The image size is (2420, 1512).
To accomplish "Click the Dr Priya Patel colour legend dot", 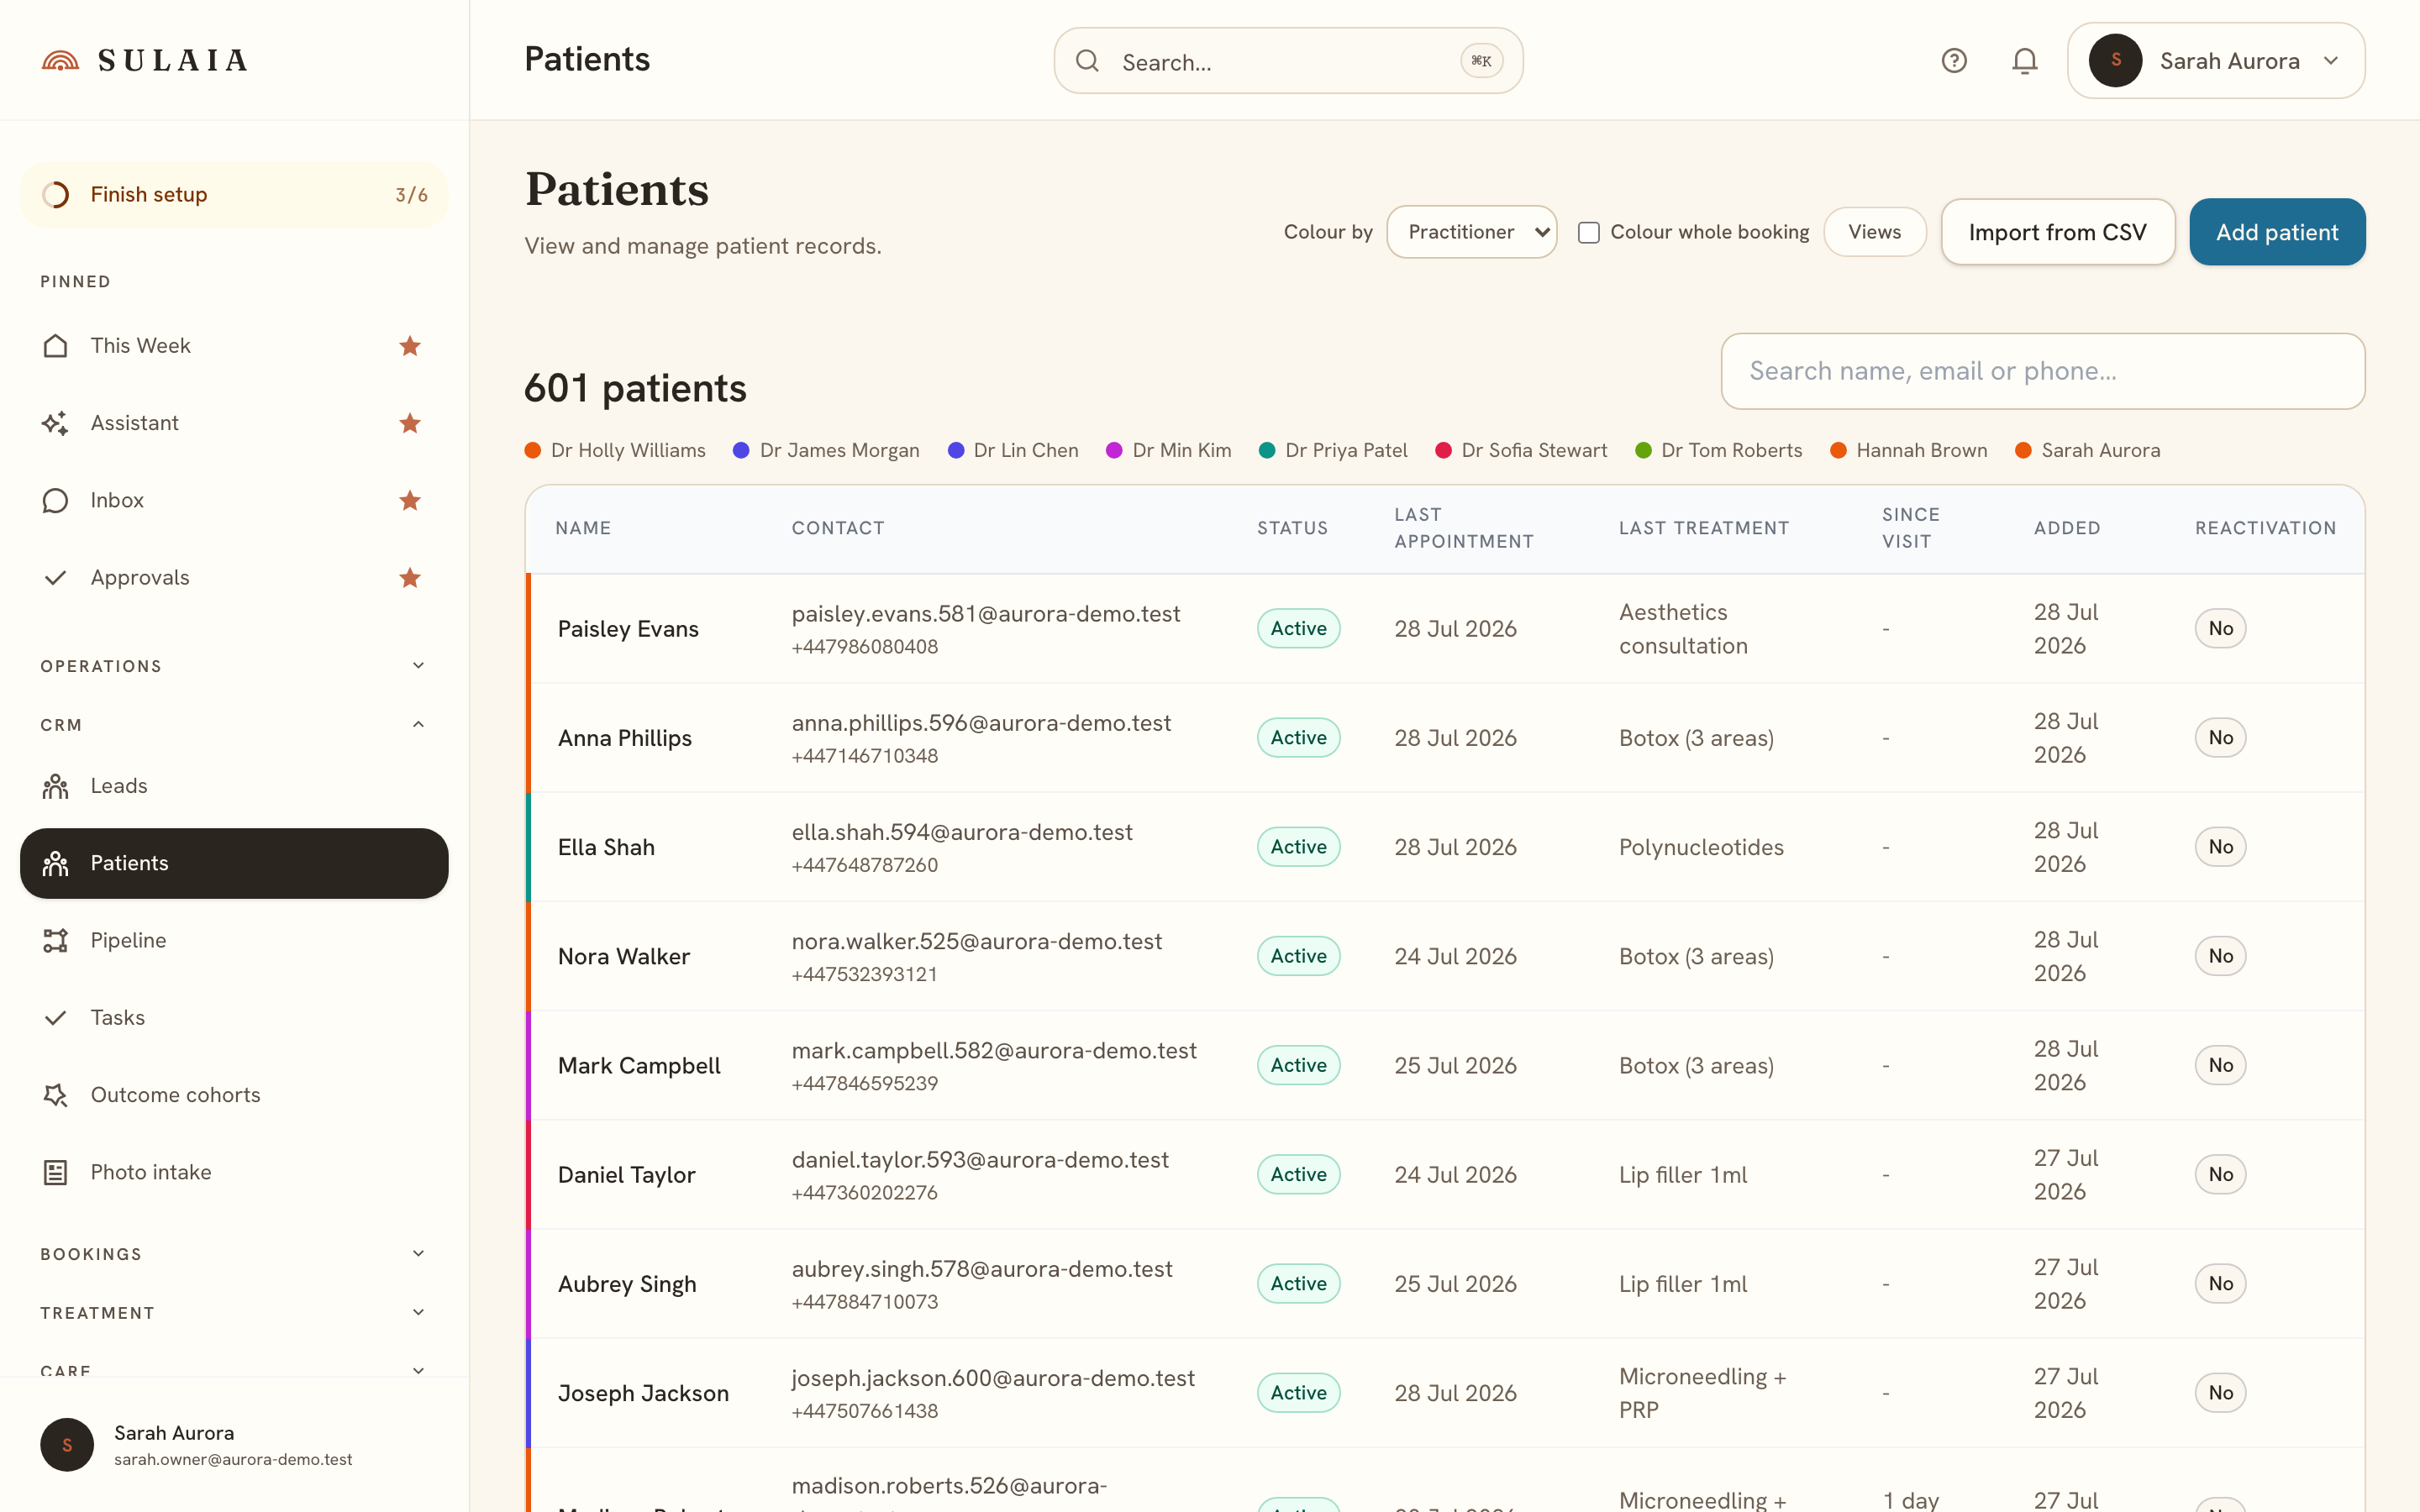I will coord(1267,450).
